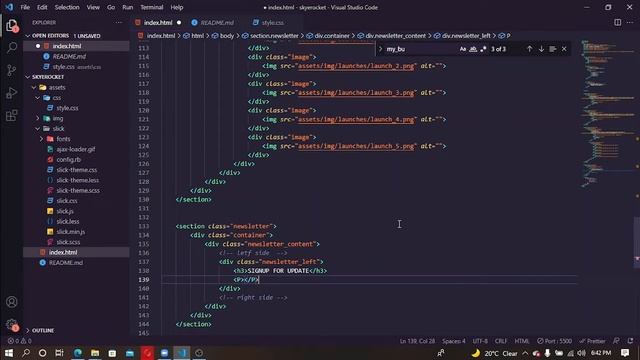The width and height of the screenshot is (640, 360).
Task: Open Run and Debug view
Action: 11,93
